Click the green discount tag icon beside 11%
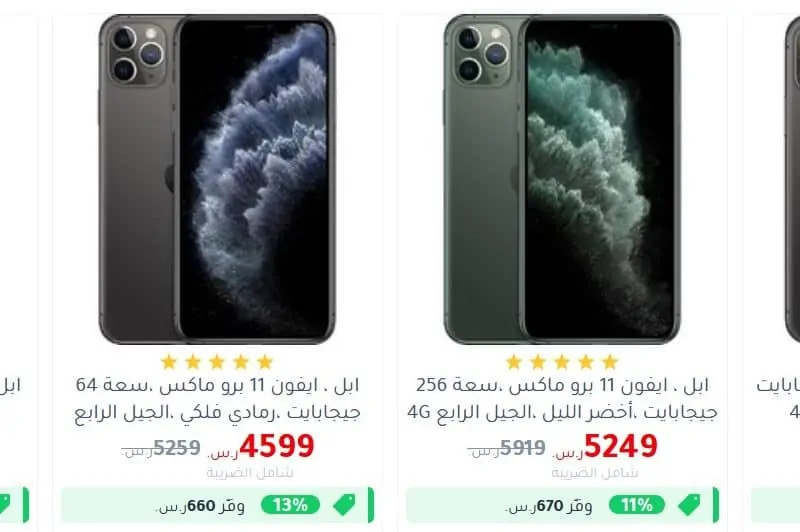 [689, 505]
